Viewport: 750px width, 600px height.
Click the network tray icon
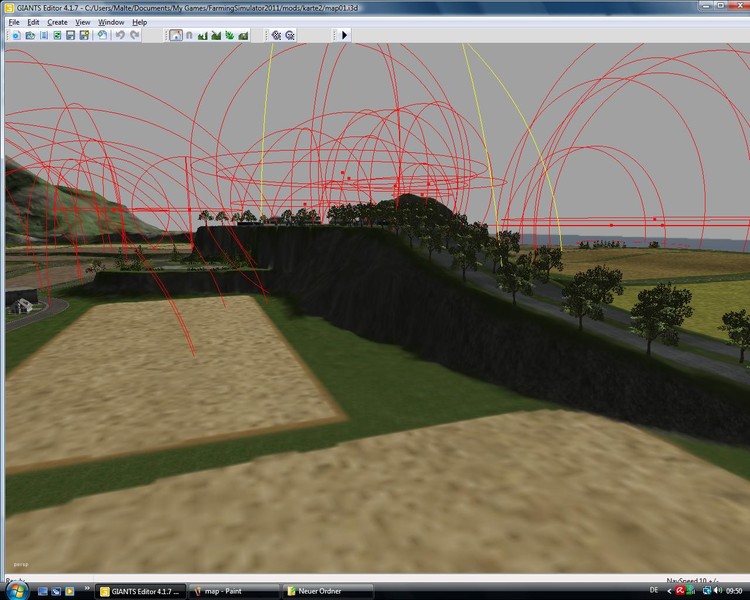[x=707, y=591]
